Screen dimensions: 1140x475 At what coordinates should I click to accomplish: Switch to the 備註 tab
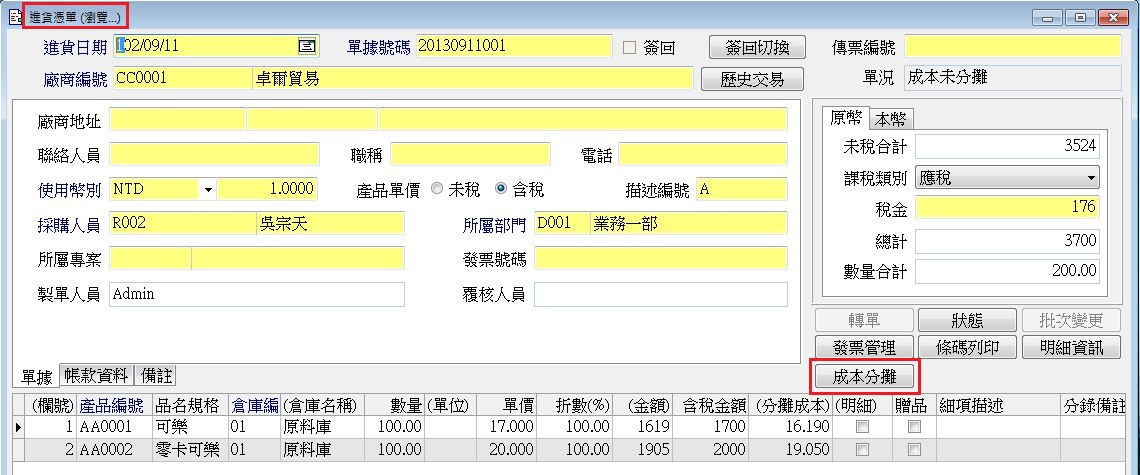(x=155, y=376)
